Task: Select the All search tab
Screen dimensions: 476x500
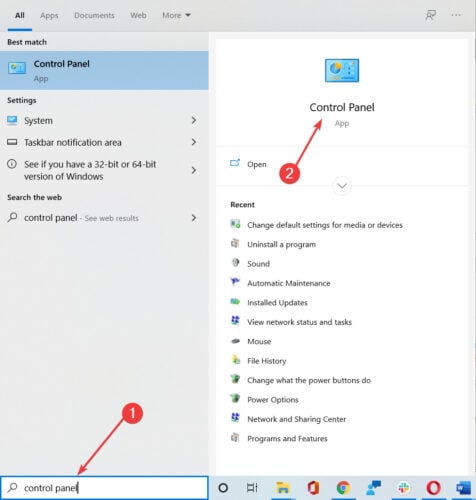Action: (20, 15)
